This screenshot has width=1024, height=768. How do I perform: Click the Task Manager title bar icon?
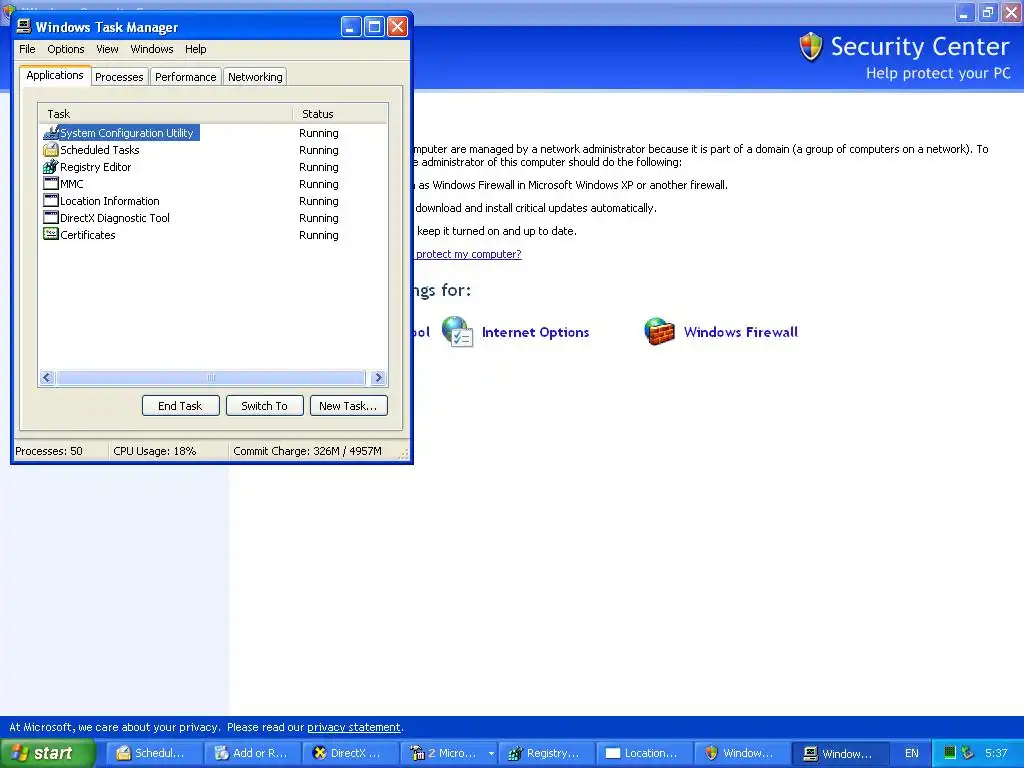(24, 26)
